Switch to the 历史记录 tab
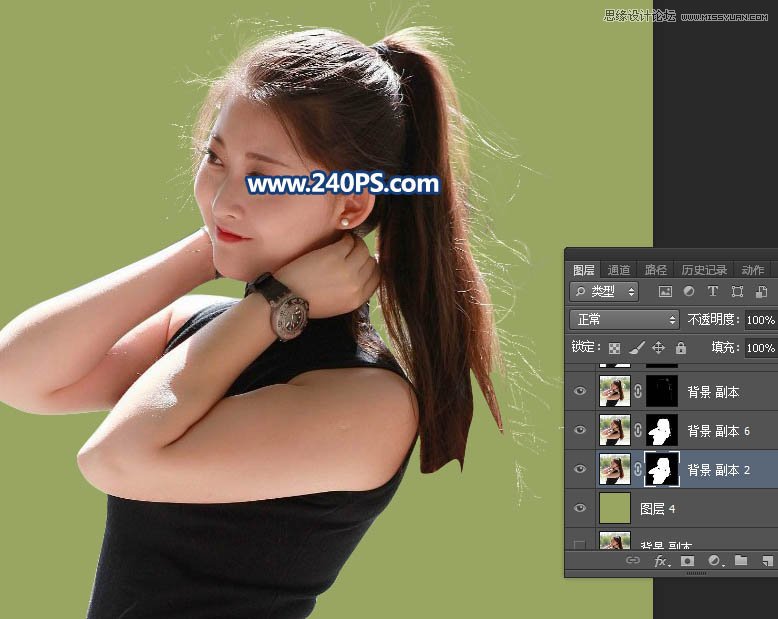Screen dimensions: 778x619 [704, 270]
